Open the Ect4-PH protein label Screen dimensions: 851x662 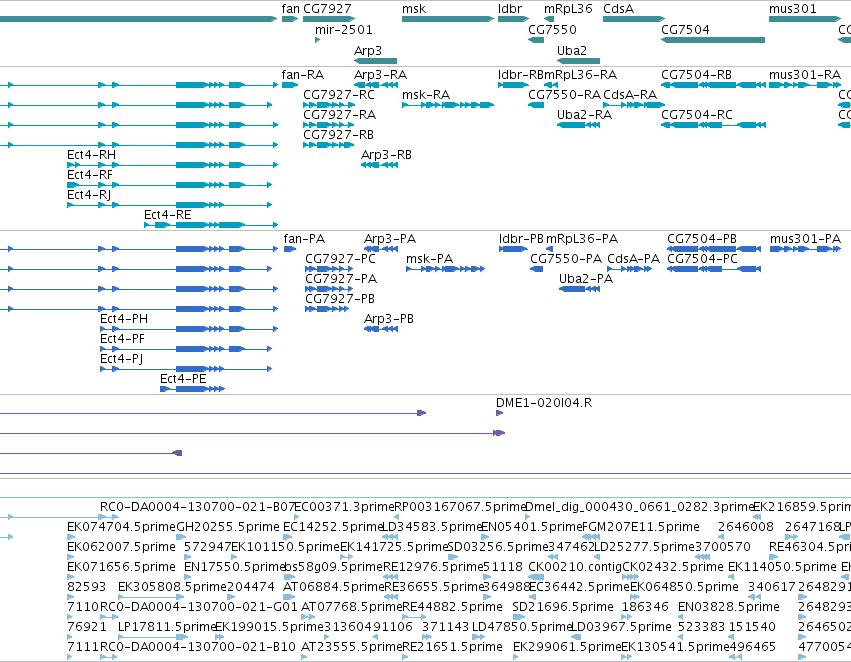pos(124,319)
